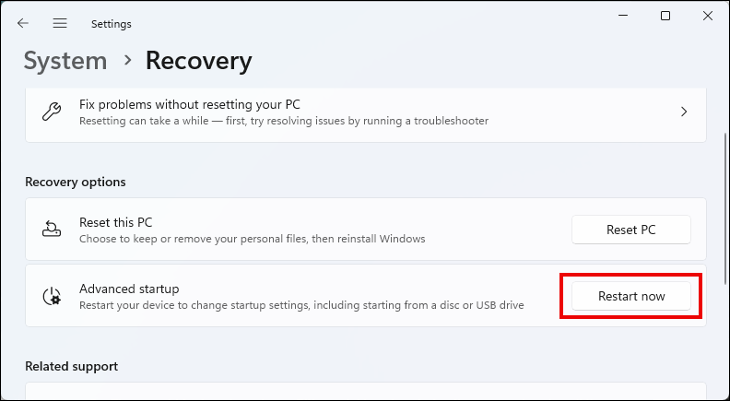Go back using the back arrow
This screenshot has width=730, height=401.
pyautogui.click(x=23, y=23)
